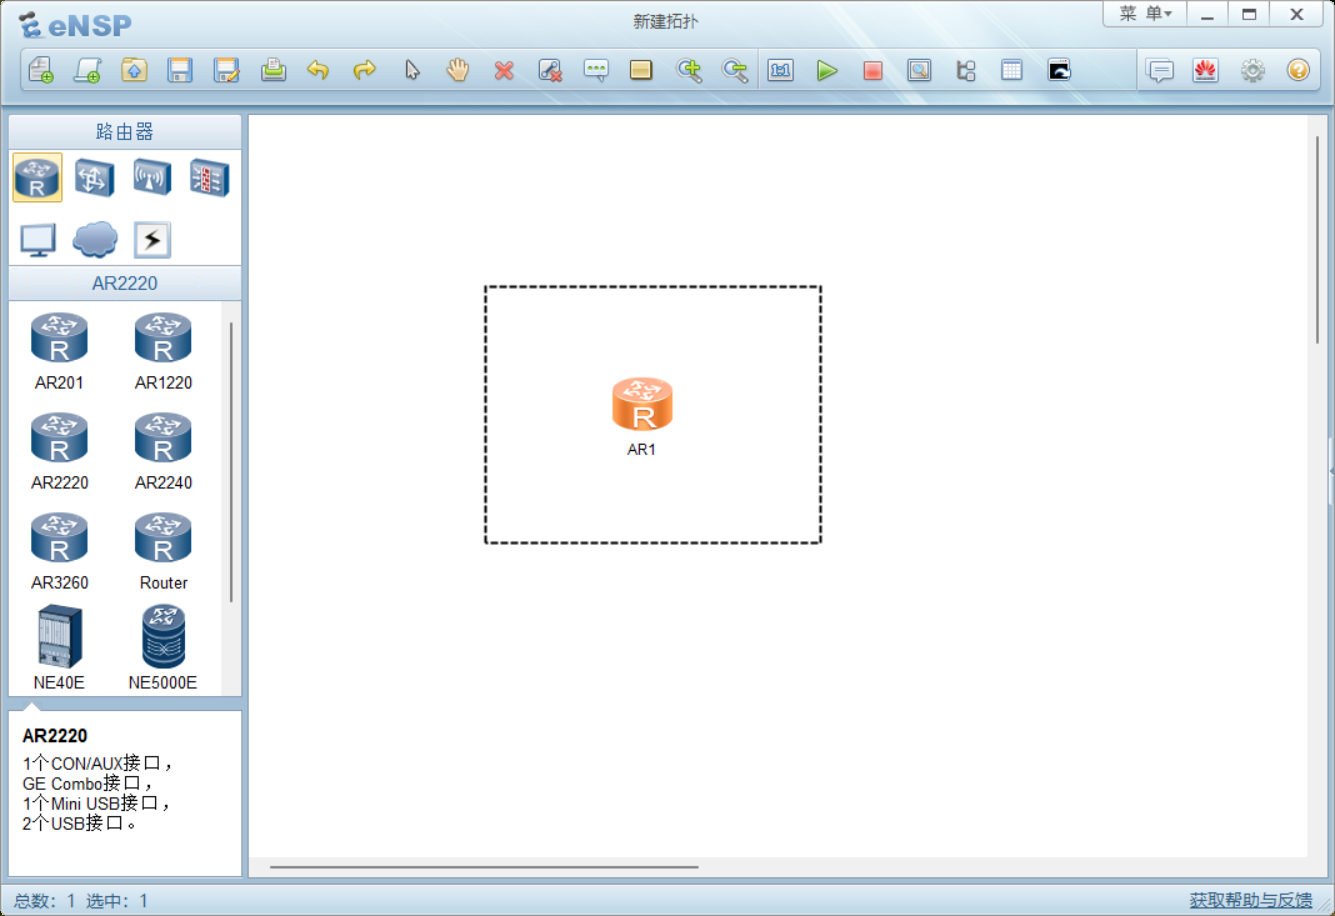Viewport: 1335px width, 916px height.
Task: Visit the Huawei official website icon
Action: point(1206,70)
